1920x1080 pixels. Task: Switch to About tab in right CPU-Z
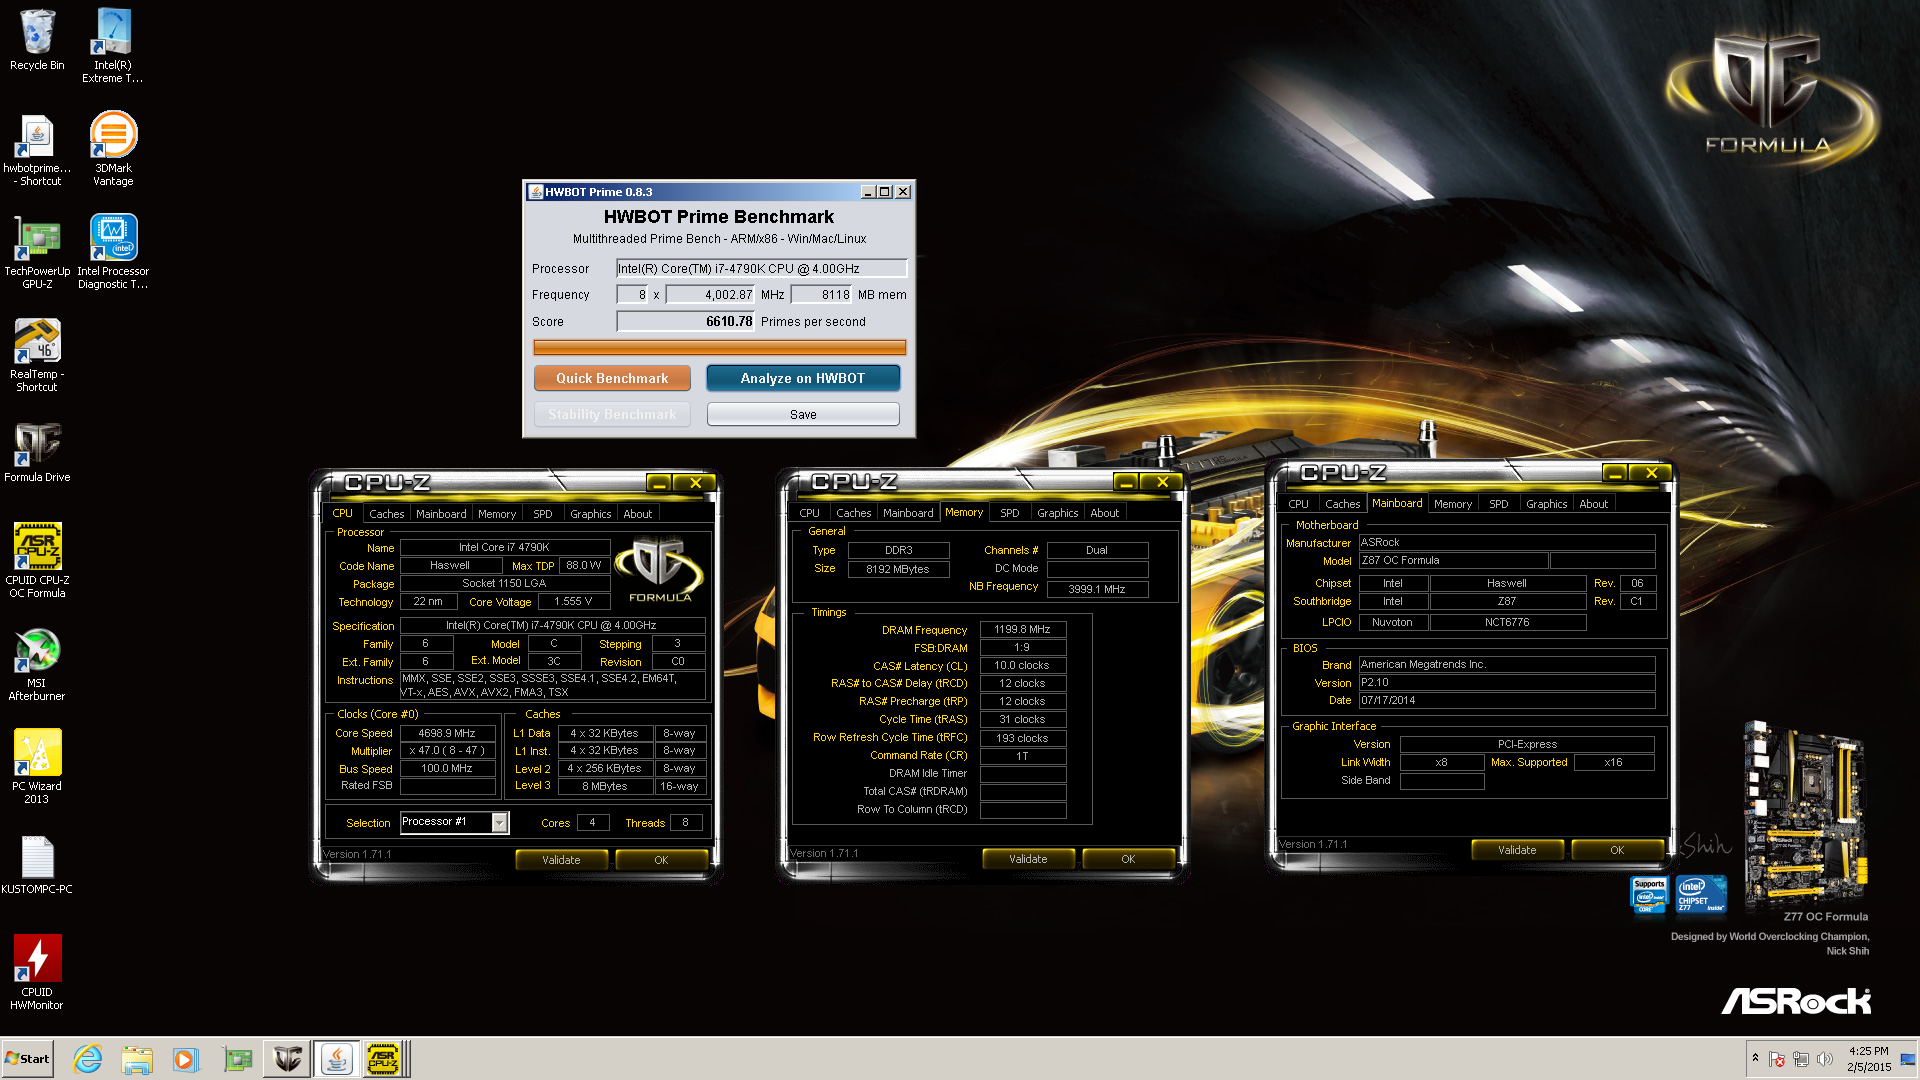(x=1594, y=504)
